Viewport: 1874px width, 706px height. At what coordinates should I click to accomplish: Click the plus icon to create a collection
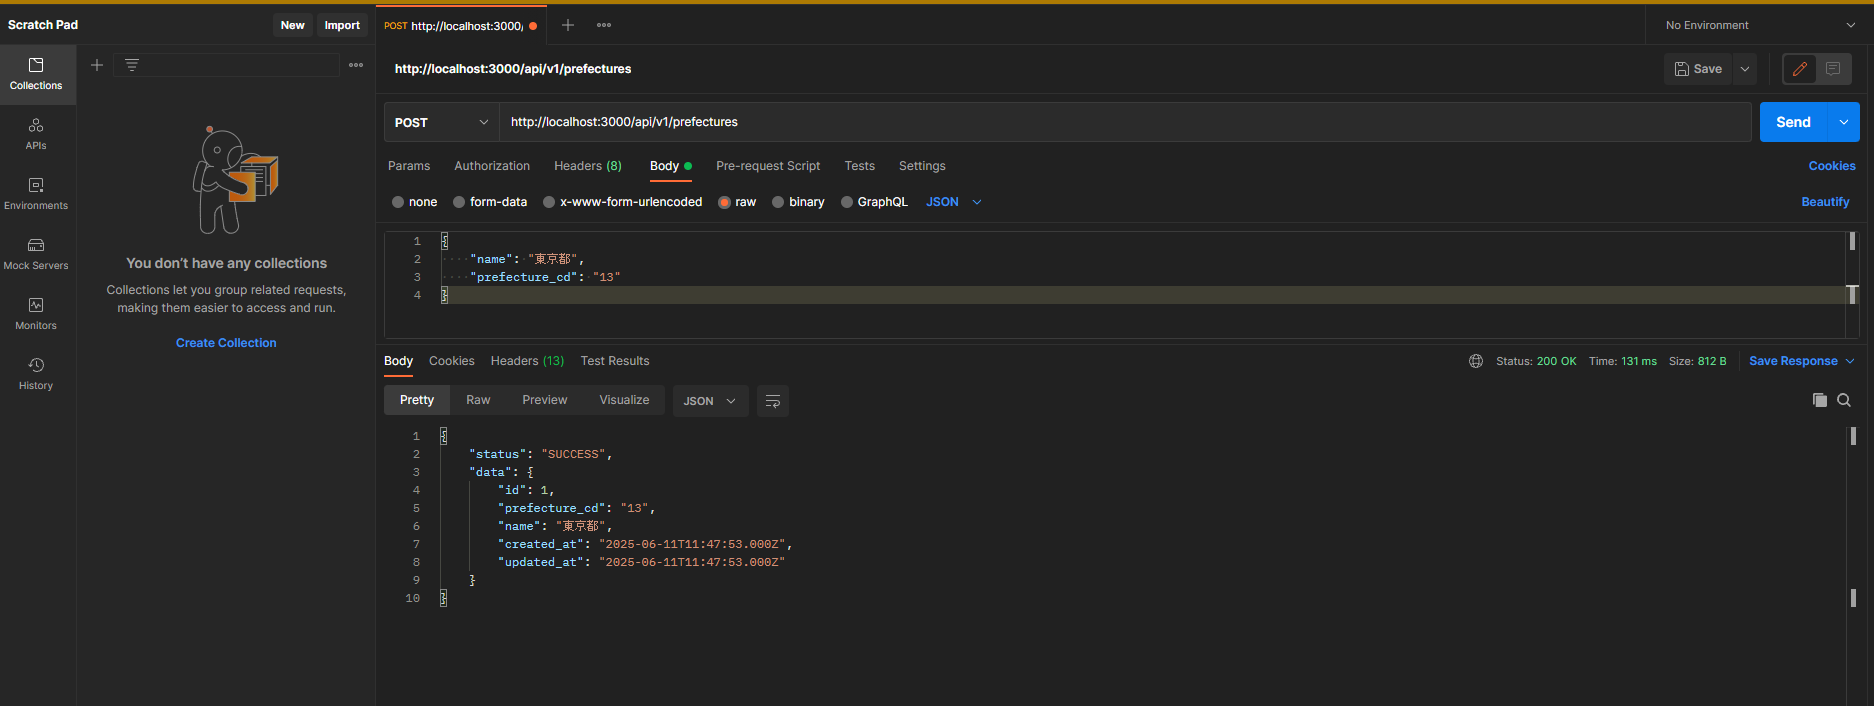[97, 65]
